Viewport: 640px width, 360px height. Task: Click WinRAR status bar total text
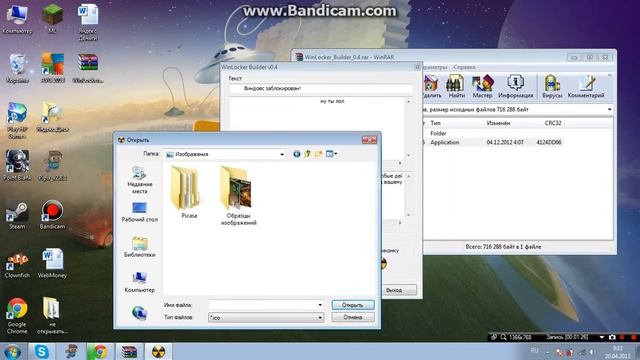click(x=503, y=247)
